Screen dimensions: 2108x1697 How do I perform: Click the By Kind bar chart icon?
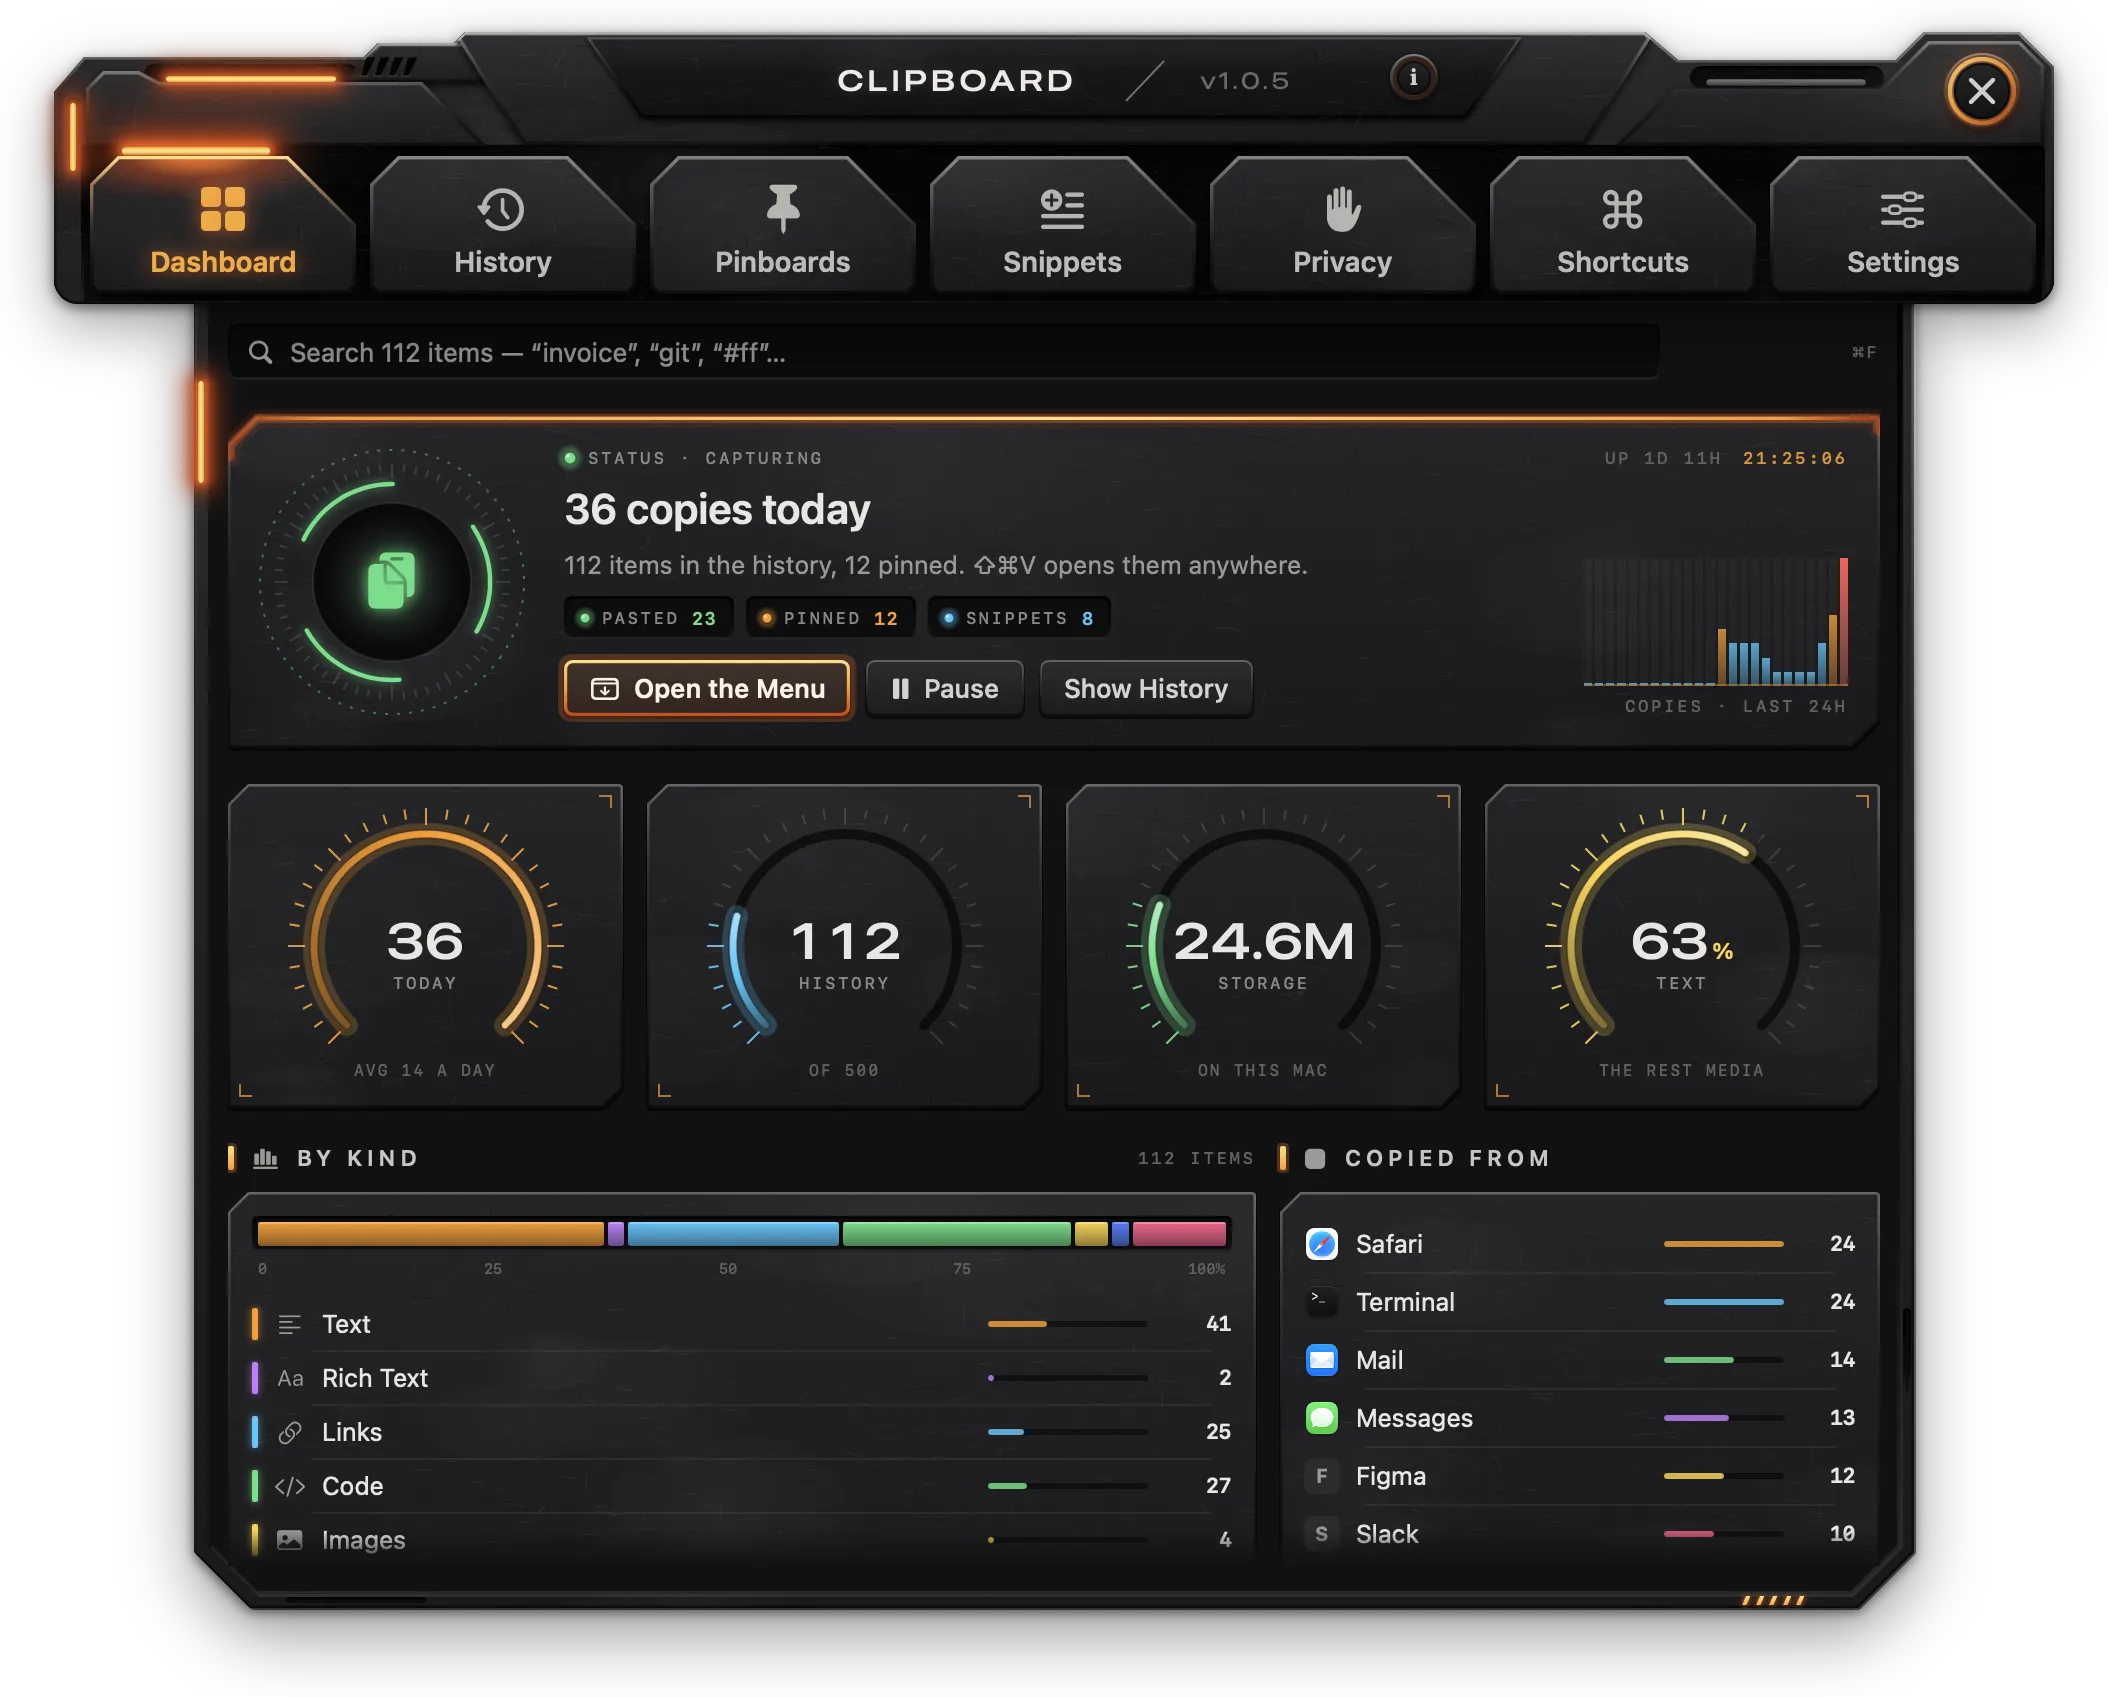point(265,1158)
